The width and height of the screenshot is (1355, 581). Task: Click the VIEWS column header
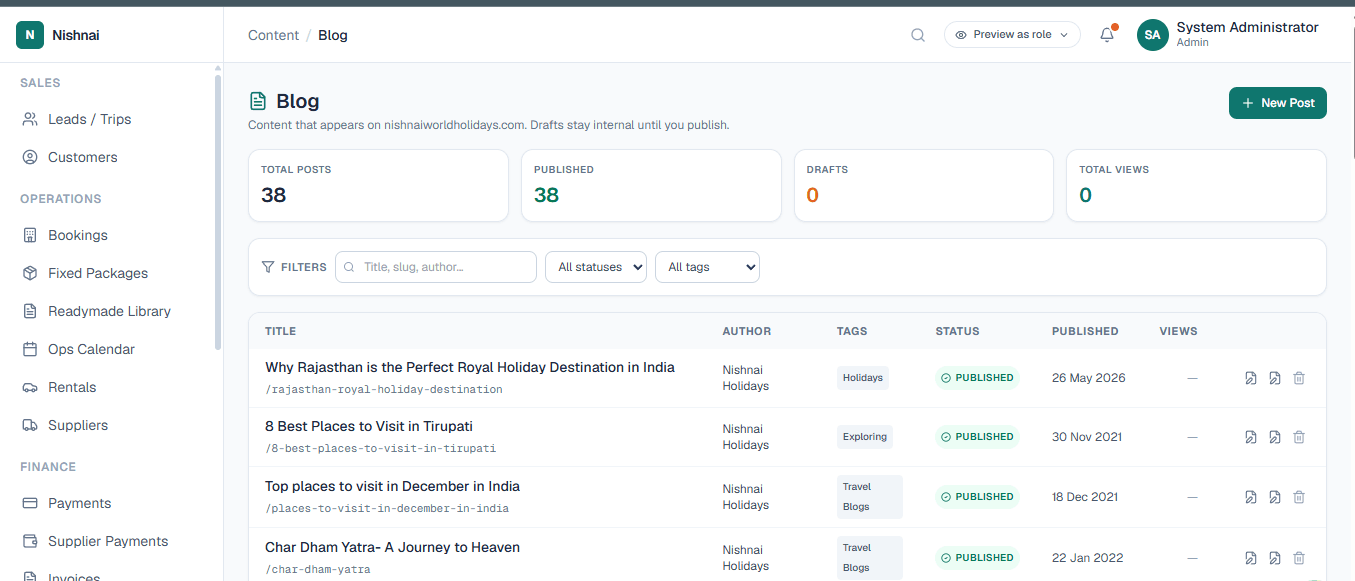[x=1178, y=331]
